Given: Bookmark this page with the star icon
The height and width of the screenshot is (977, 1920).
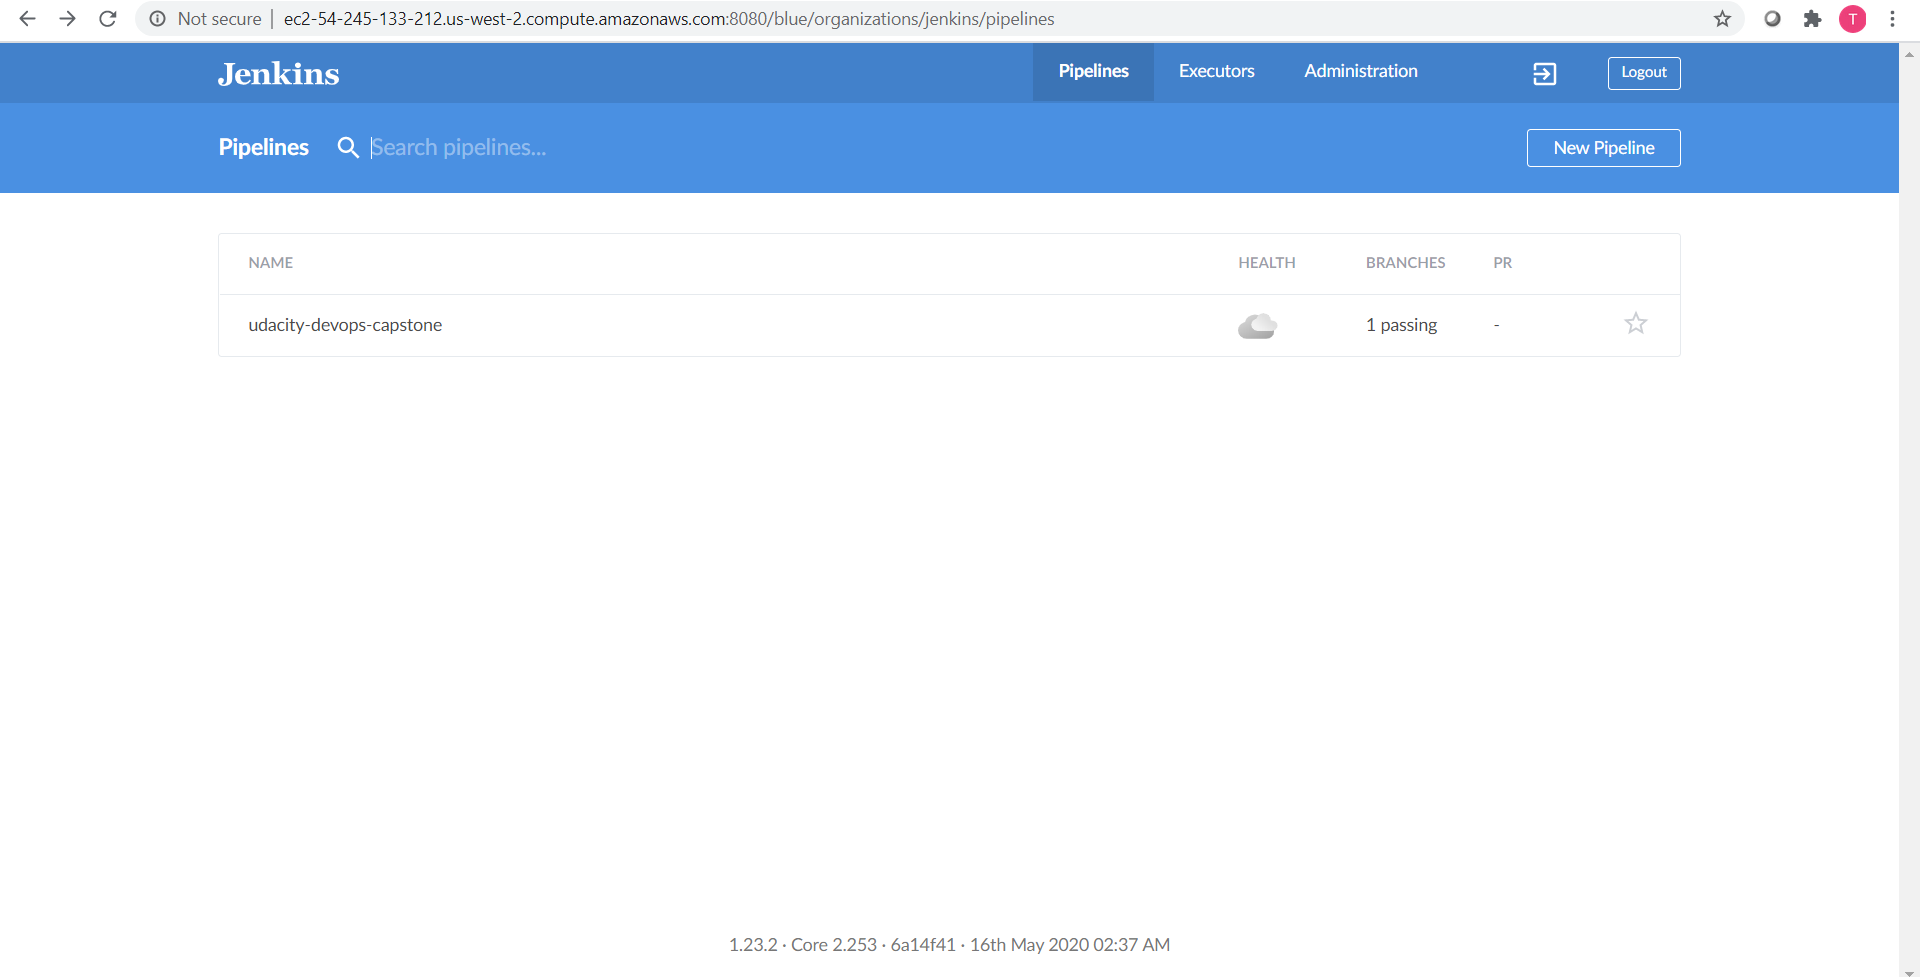Looking at the screenshot, I should [1722, 19].
